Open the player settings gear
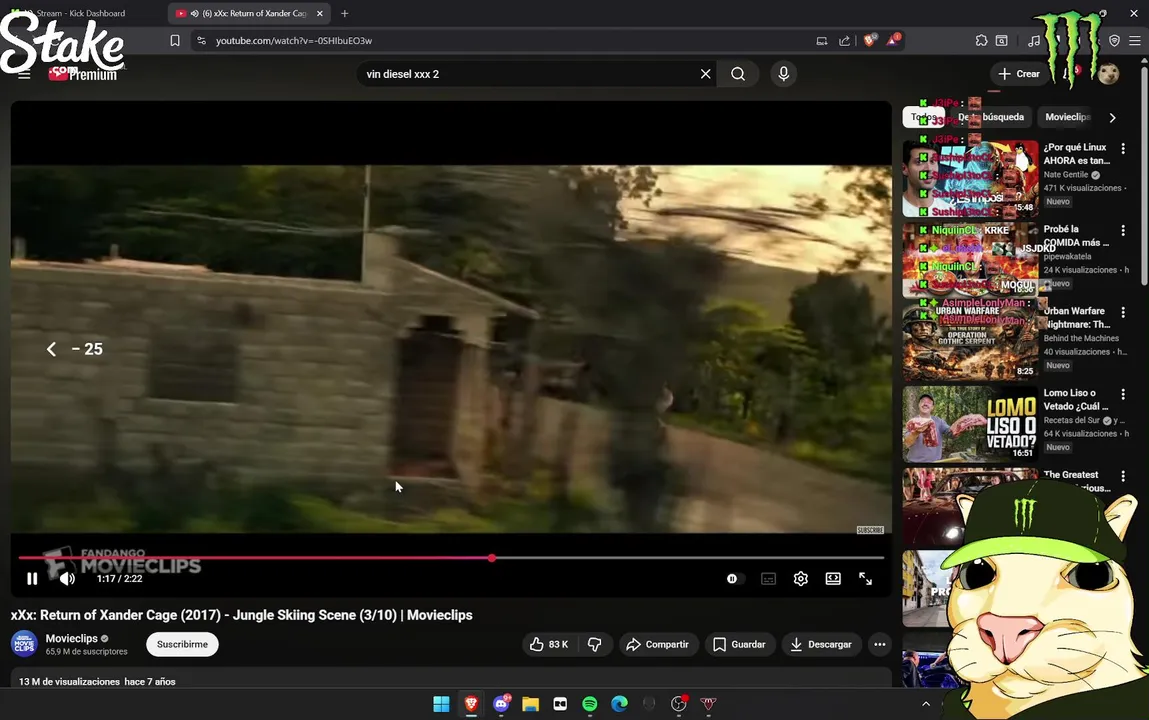1149x720 pixels. tap(801, 579)
